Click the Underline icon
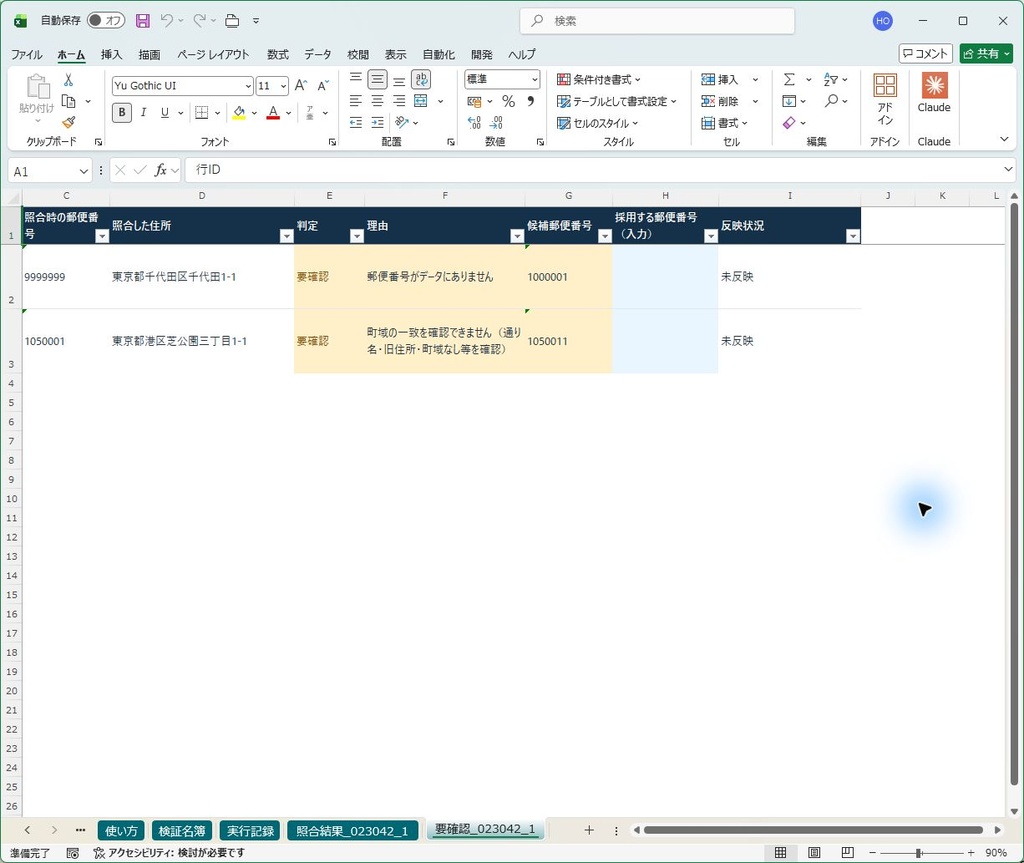1024x863 pixels. tap(165, 112)
